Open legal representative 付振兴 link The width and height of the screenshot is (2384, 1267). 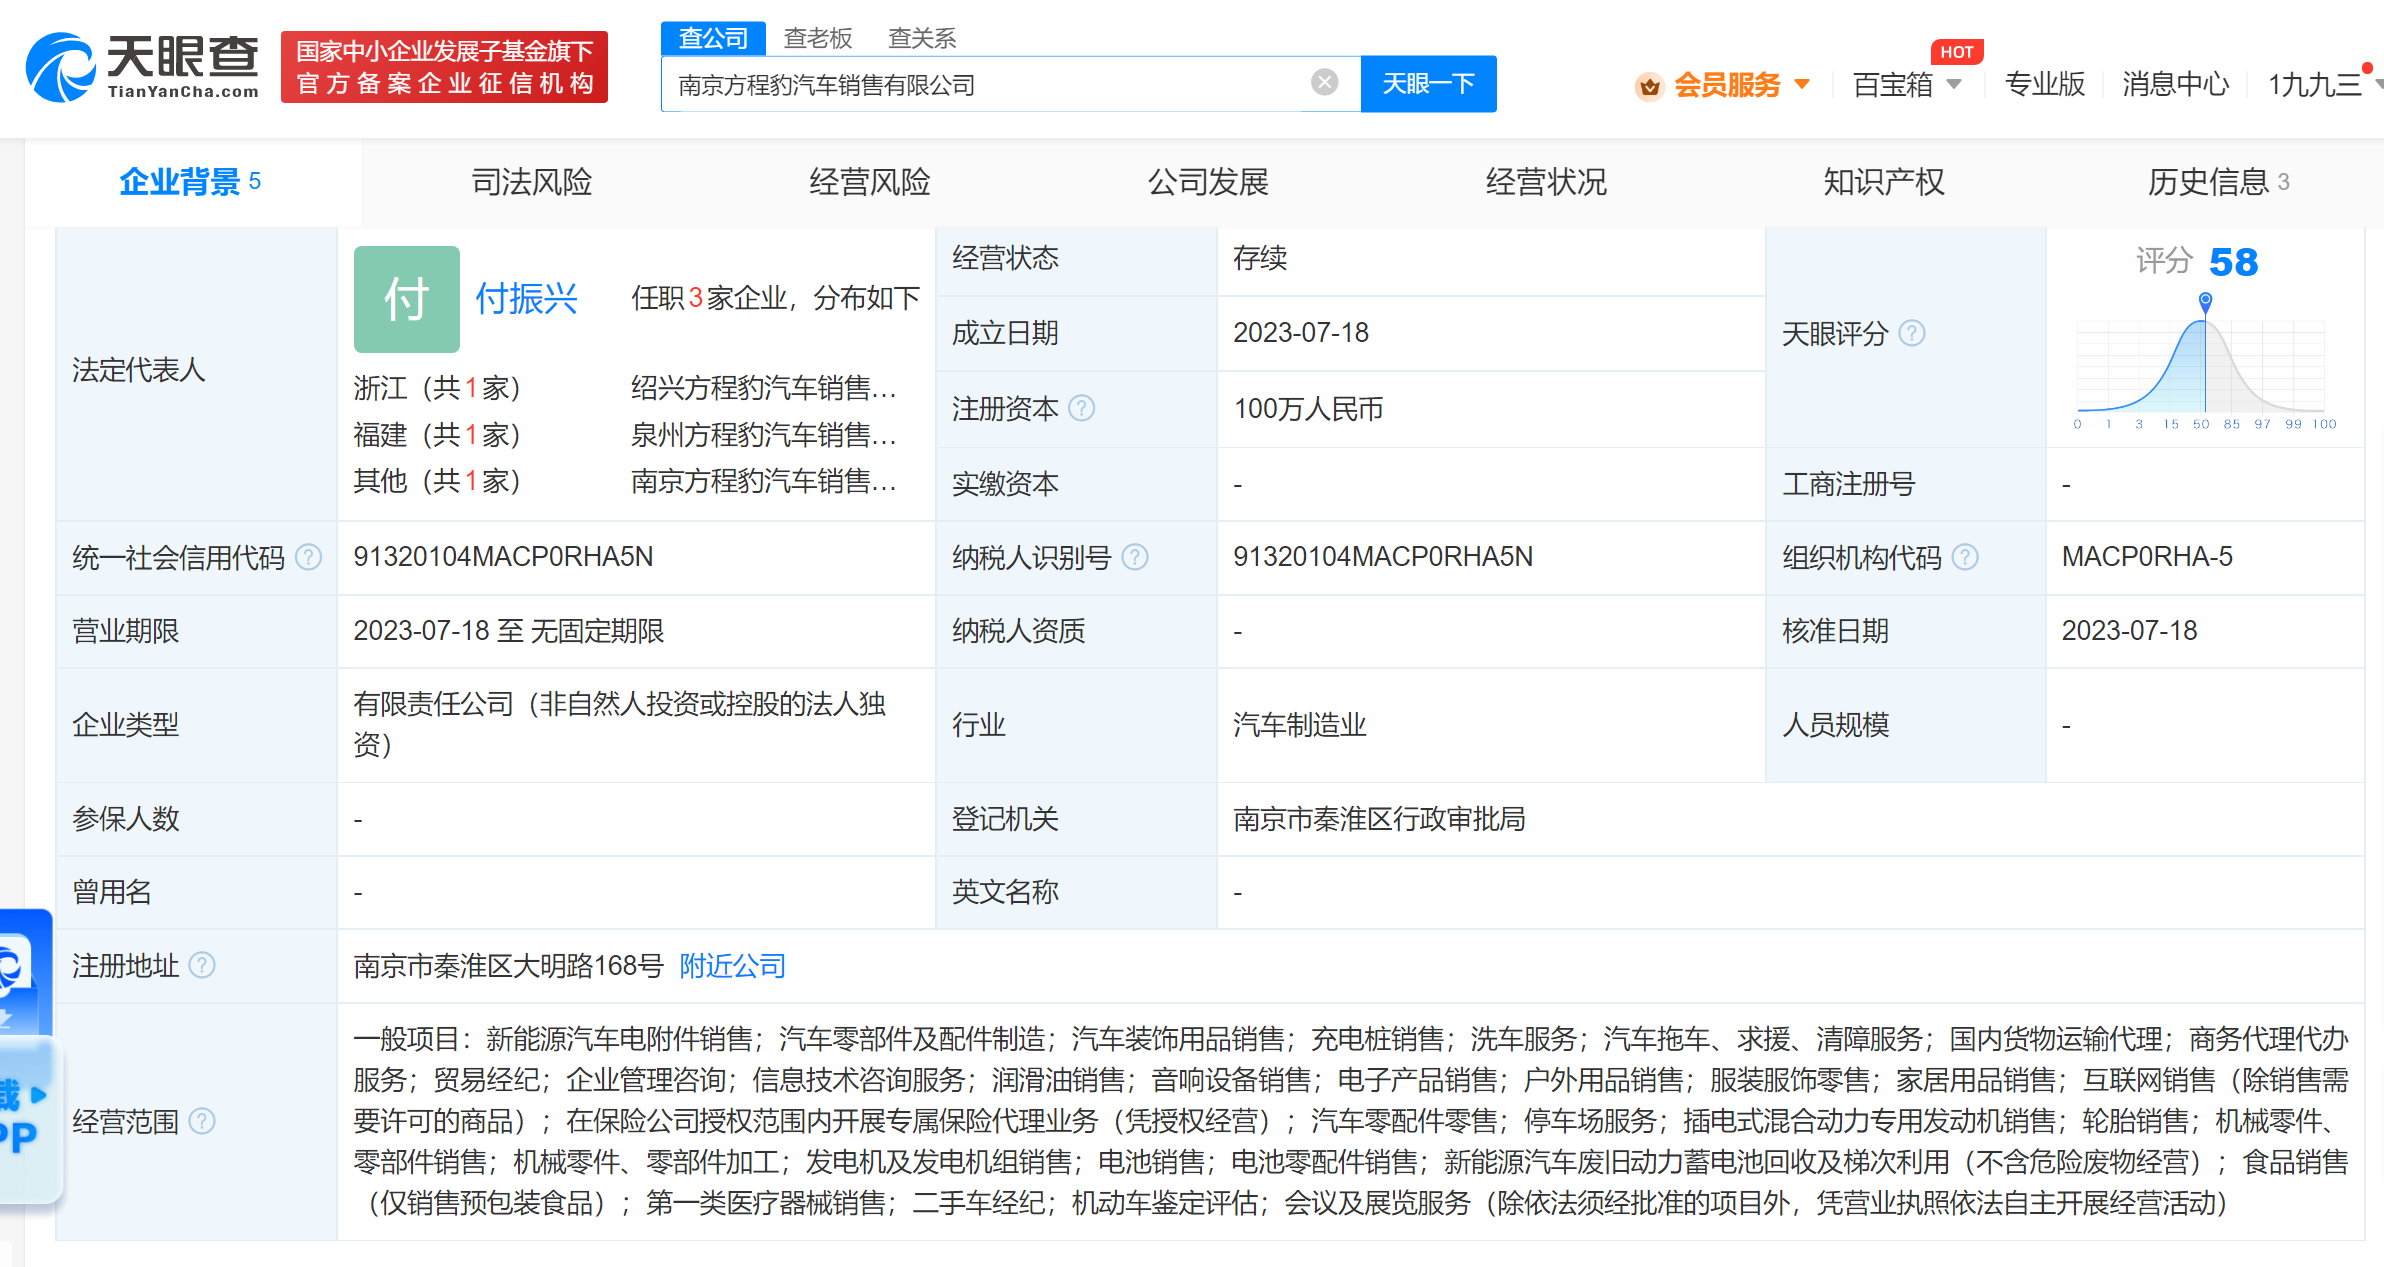click(526, 298)
